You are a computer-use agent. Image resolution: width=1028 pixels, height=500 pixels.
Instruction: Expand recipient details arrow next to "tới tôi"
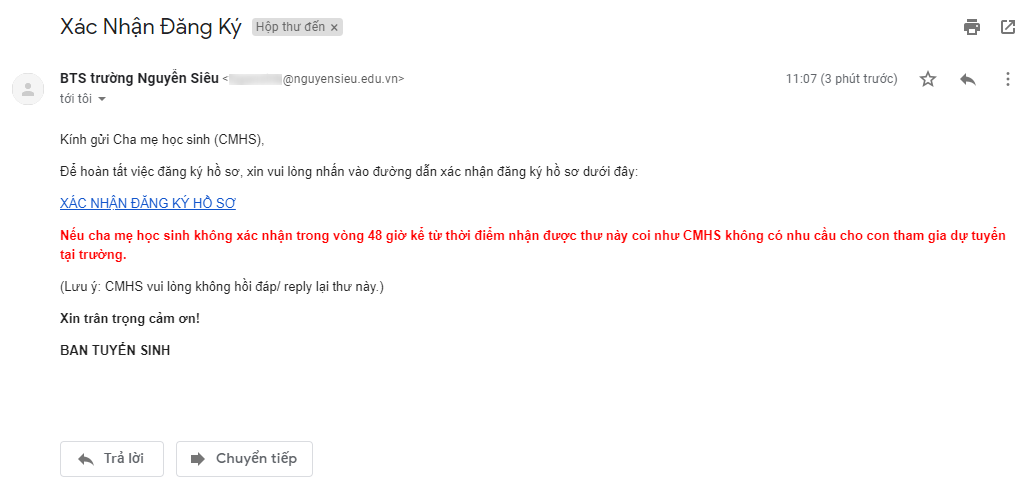coord(102,100)
